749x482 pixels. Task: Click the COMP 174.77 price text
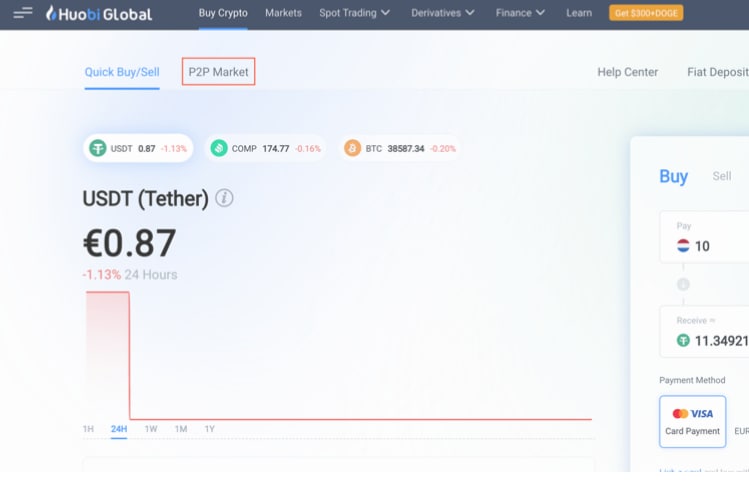click(x=276, y=149)
